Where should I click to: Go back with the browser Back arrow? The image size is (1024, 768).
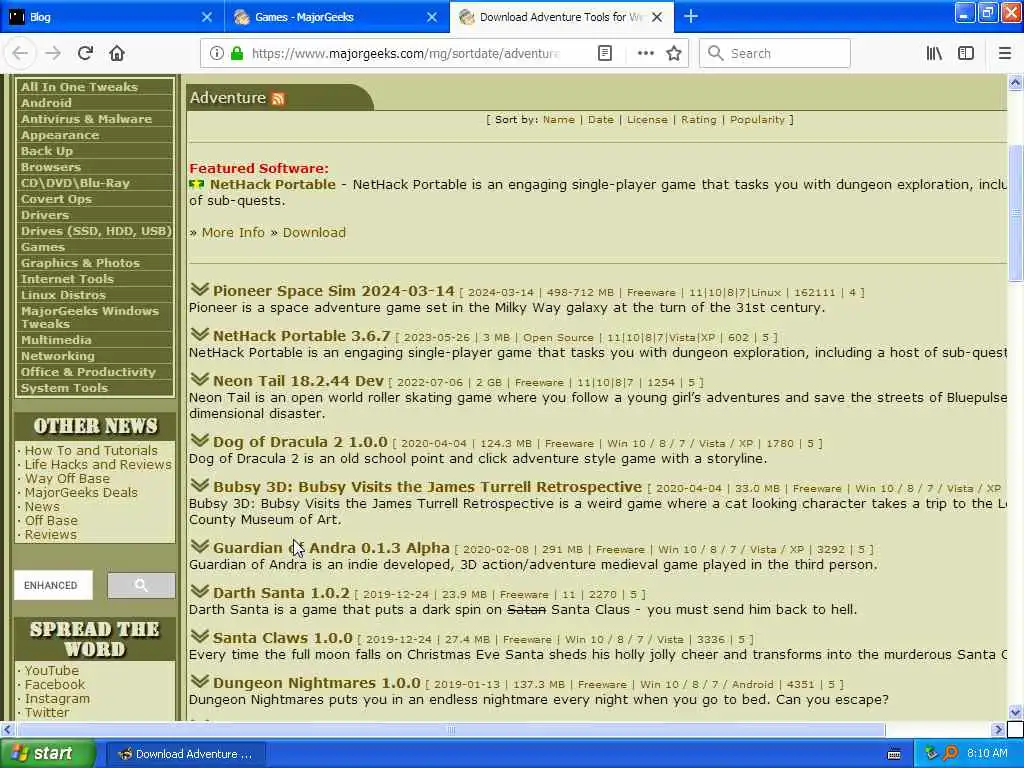[20, 54]
